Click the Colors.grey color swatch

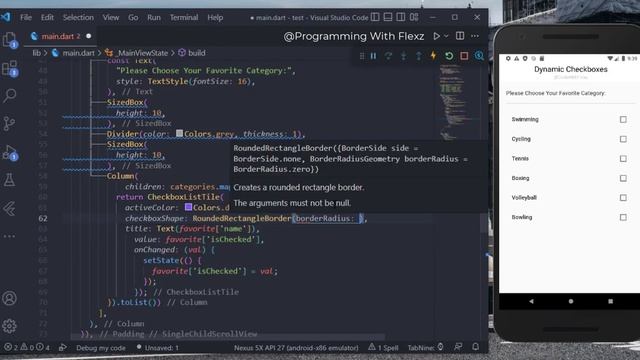coord(179,133)
